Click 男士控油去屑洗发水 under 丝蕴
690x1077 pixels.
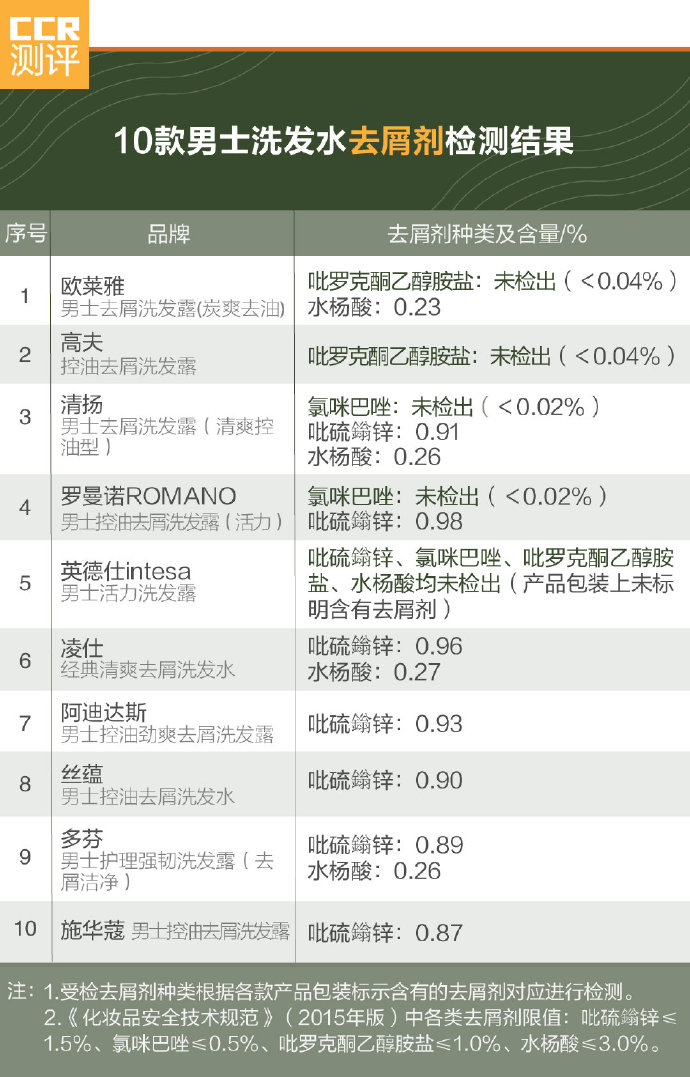148,796
